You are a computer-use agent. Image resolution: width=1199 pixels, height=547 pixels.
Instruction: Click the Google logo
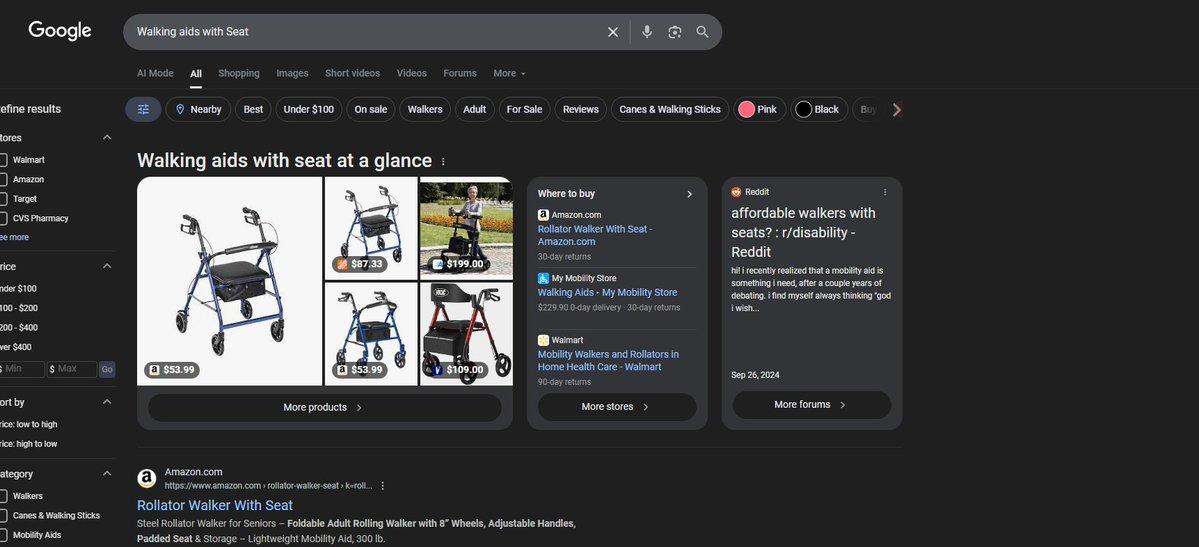point(60,31)
